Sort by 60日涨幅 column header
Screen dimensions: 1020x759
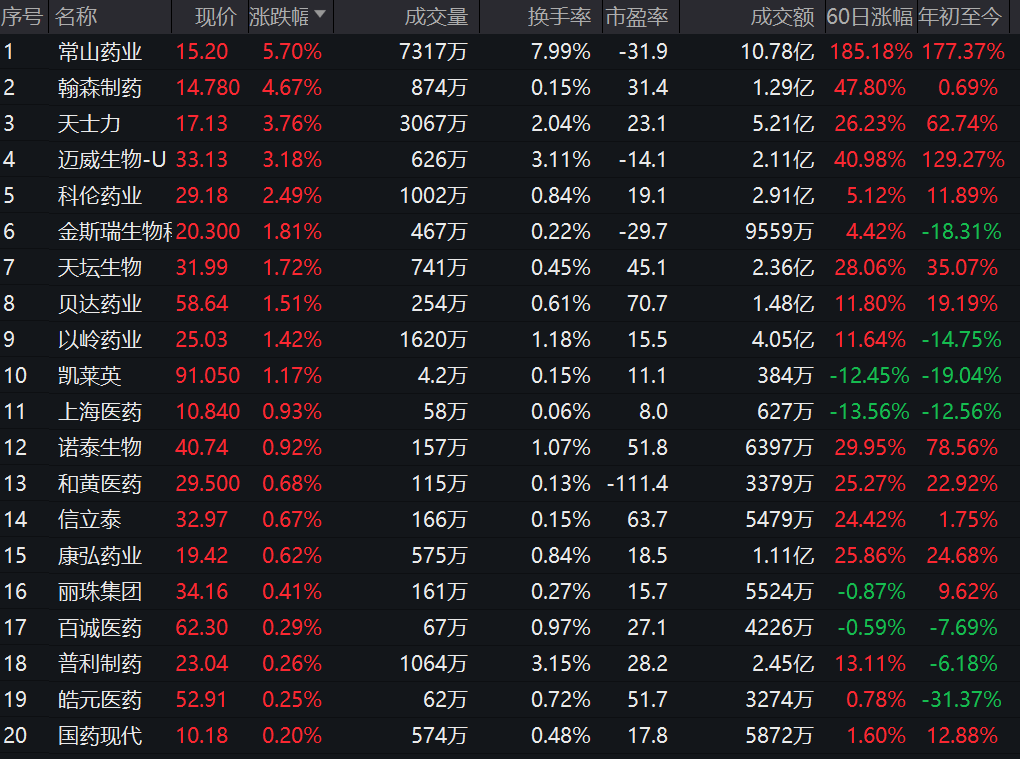click(870, 16)
